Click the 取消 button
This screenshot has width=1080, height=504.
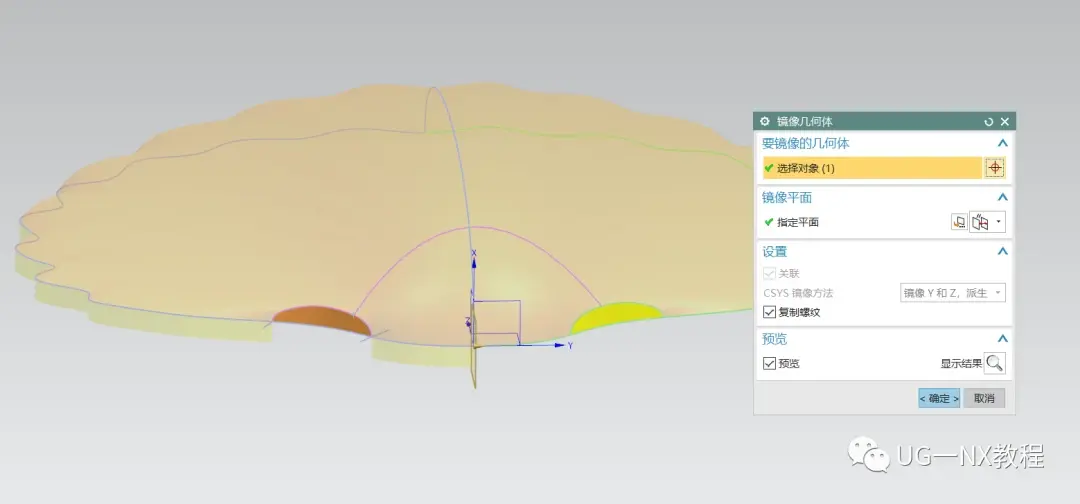[984, 398]
